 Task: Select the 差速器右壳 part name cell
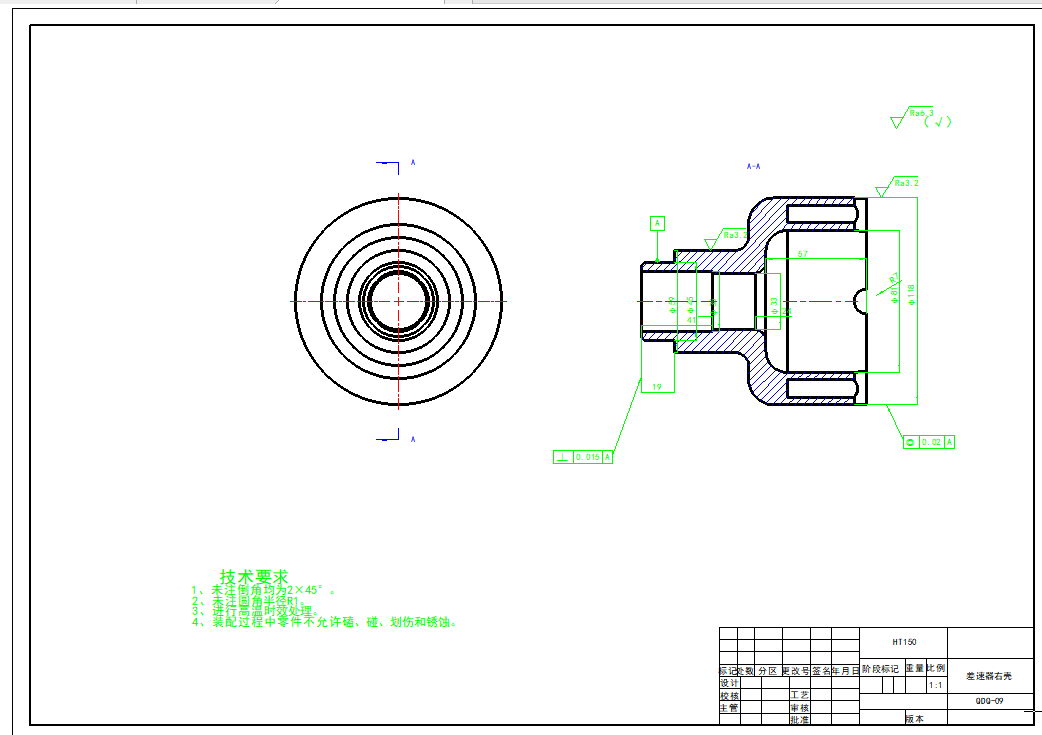pyautogui.click(x=989, y=676)
